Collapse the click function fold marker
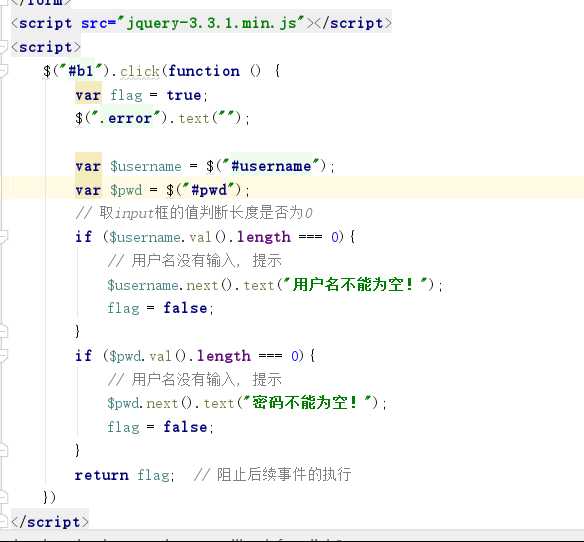The image size is (584, 542). tap(3, 71)
